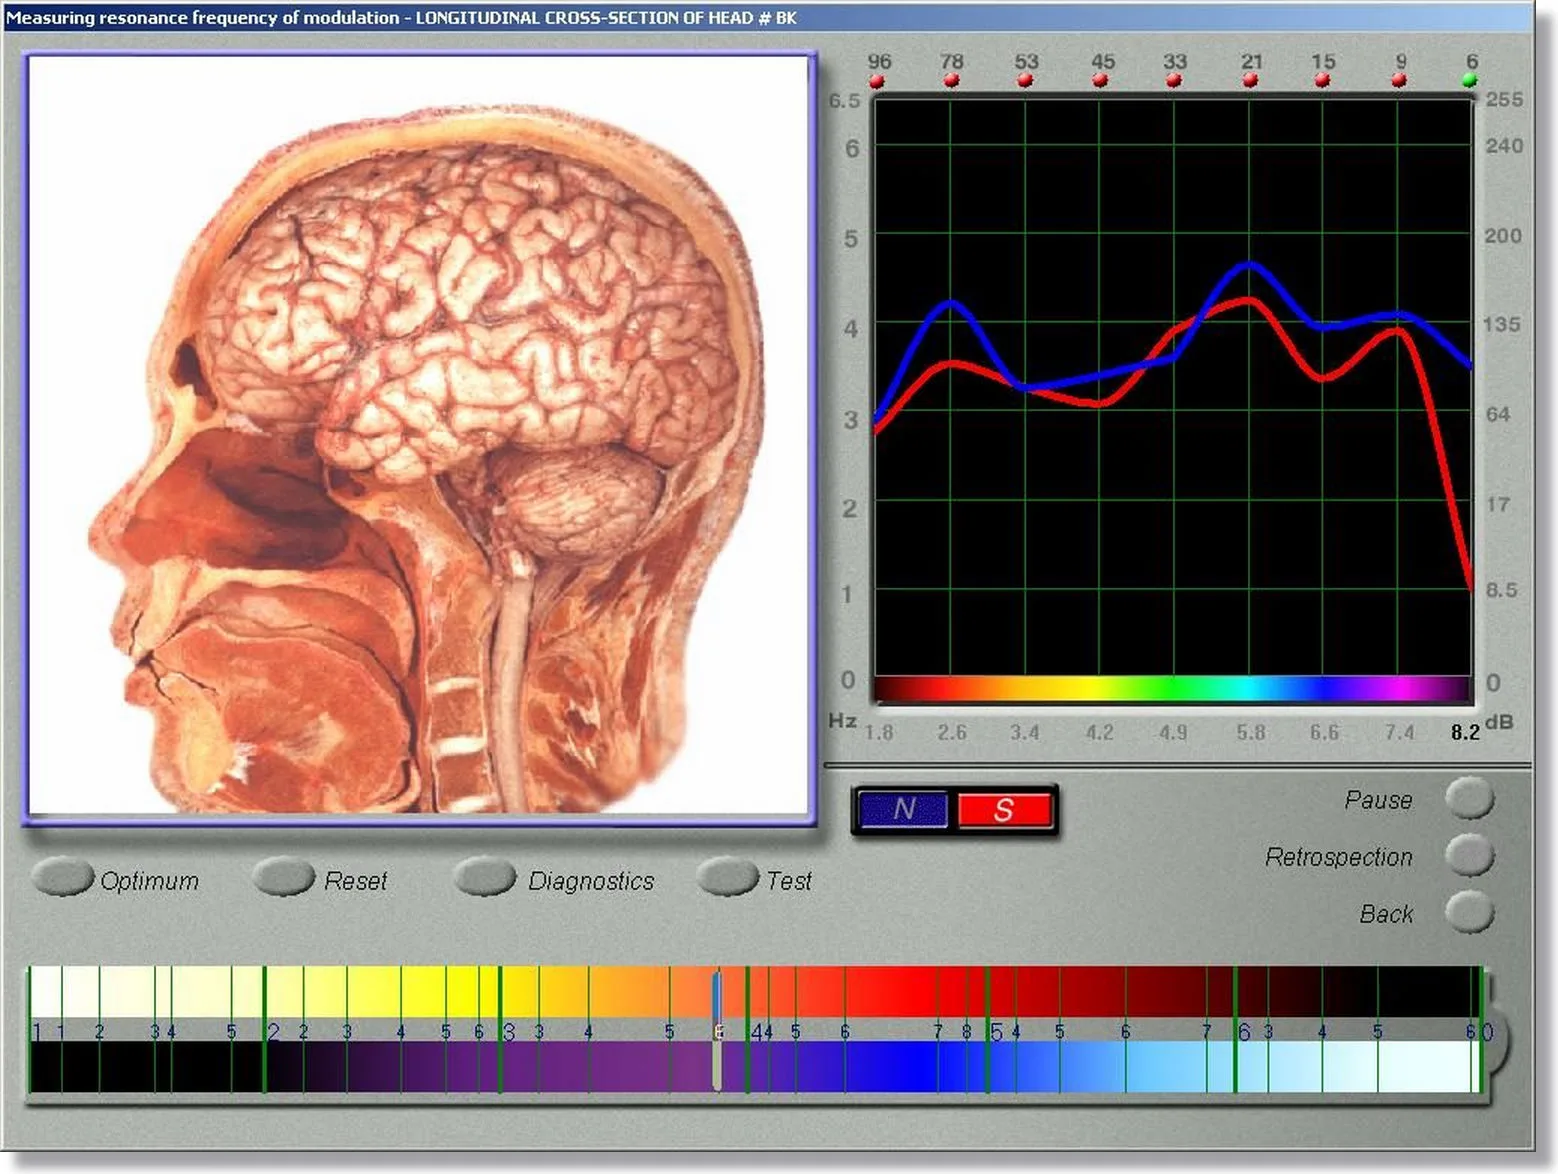Click the window title 'Measuring resonance frequency of modulation'

(203, 17)
